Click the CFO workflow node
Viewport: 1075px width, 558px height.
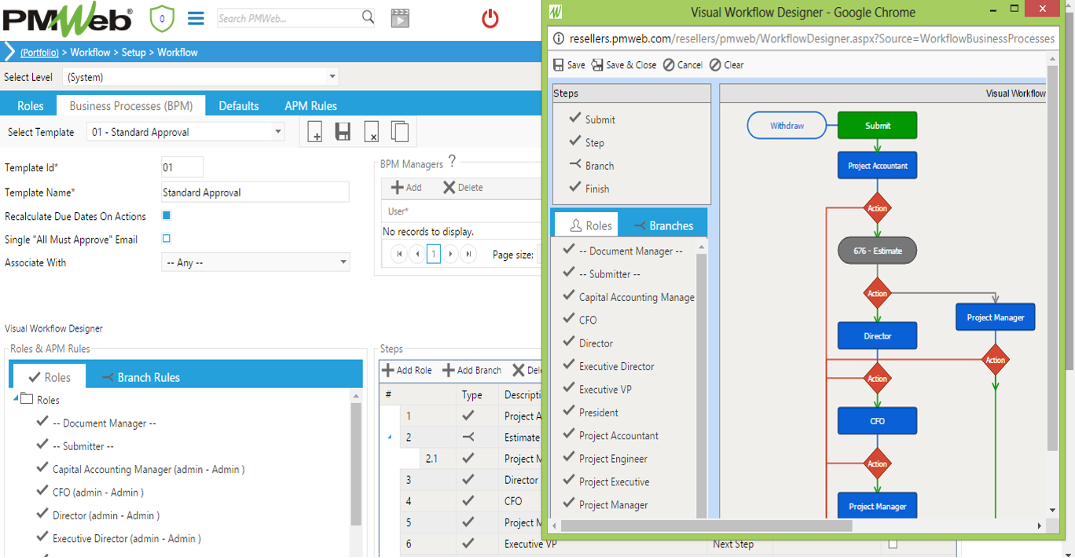click(877, 421)
